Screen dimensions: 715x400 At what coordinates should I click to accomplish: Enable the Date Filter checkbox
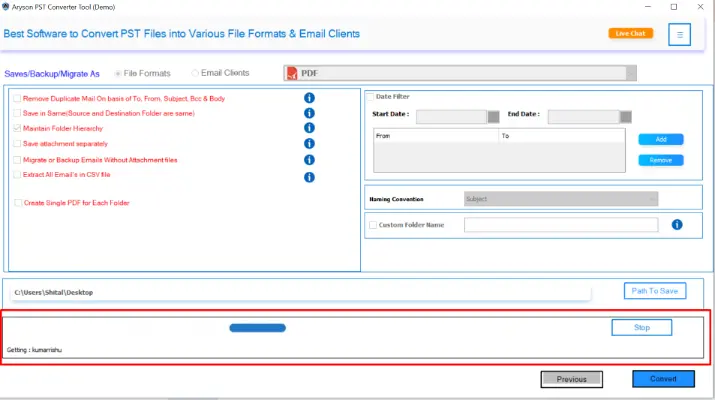(x=370, y=97)
